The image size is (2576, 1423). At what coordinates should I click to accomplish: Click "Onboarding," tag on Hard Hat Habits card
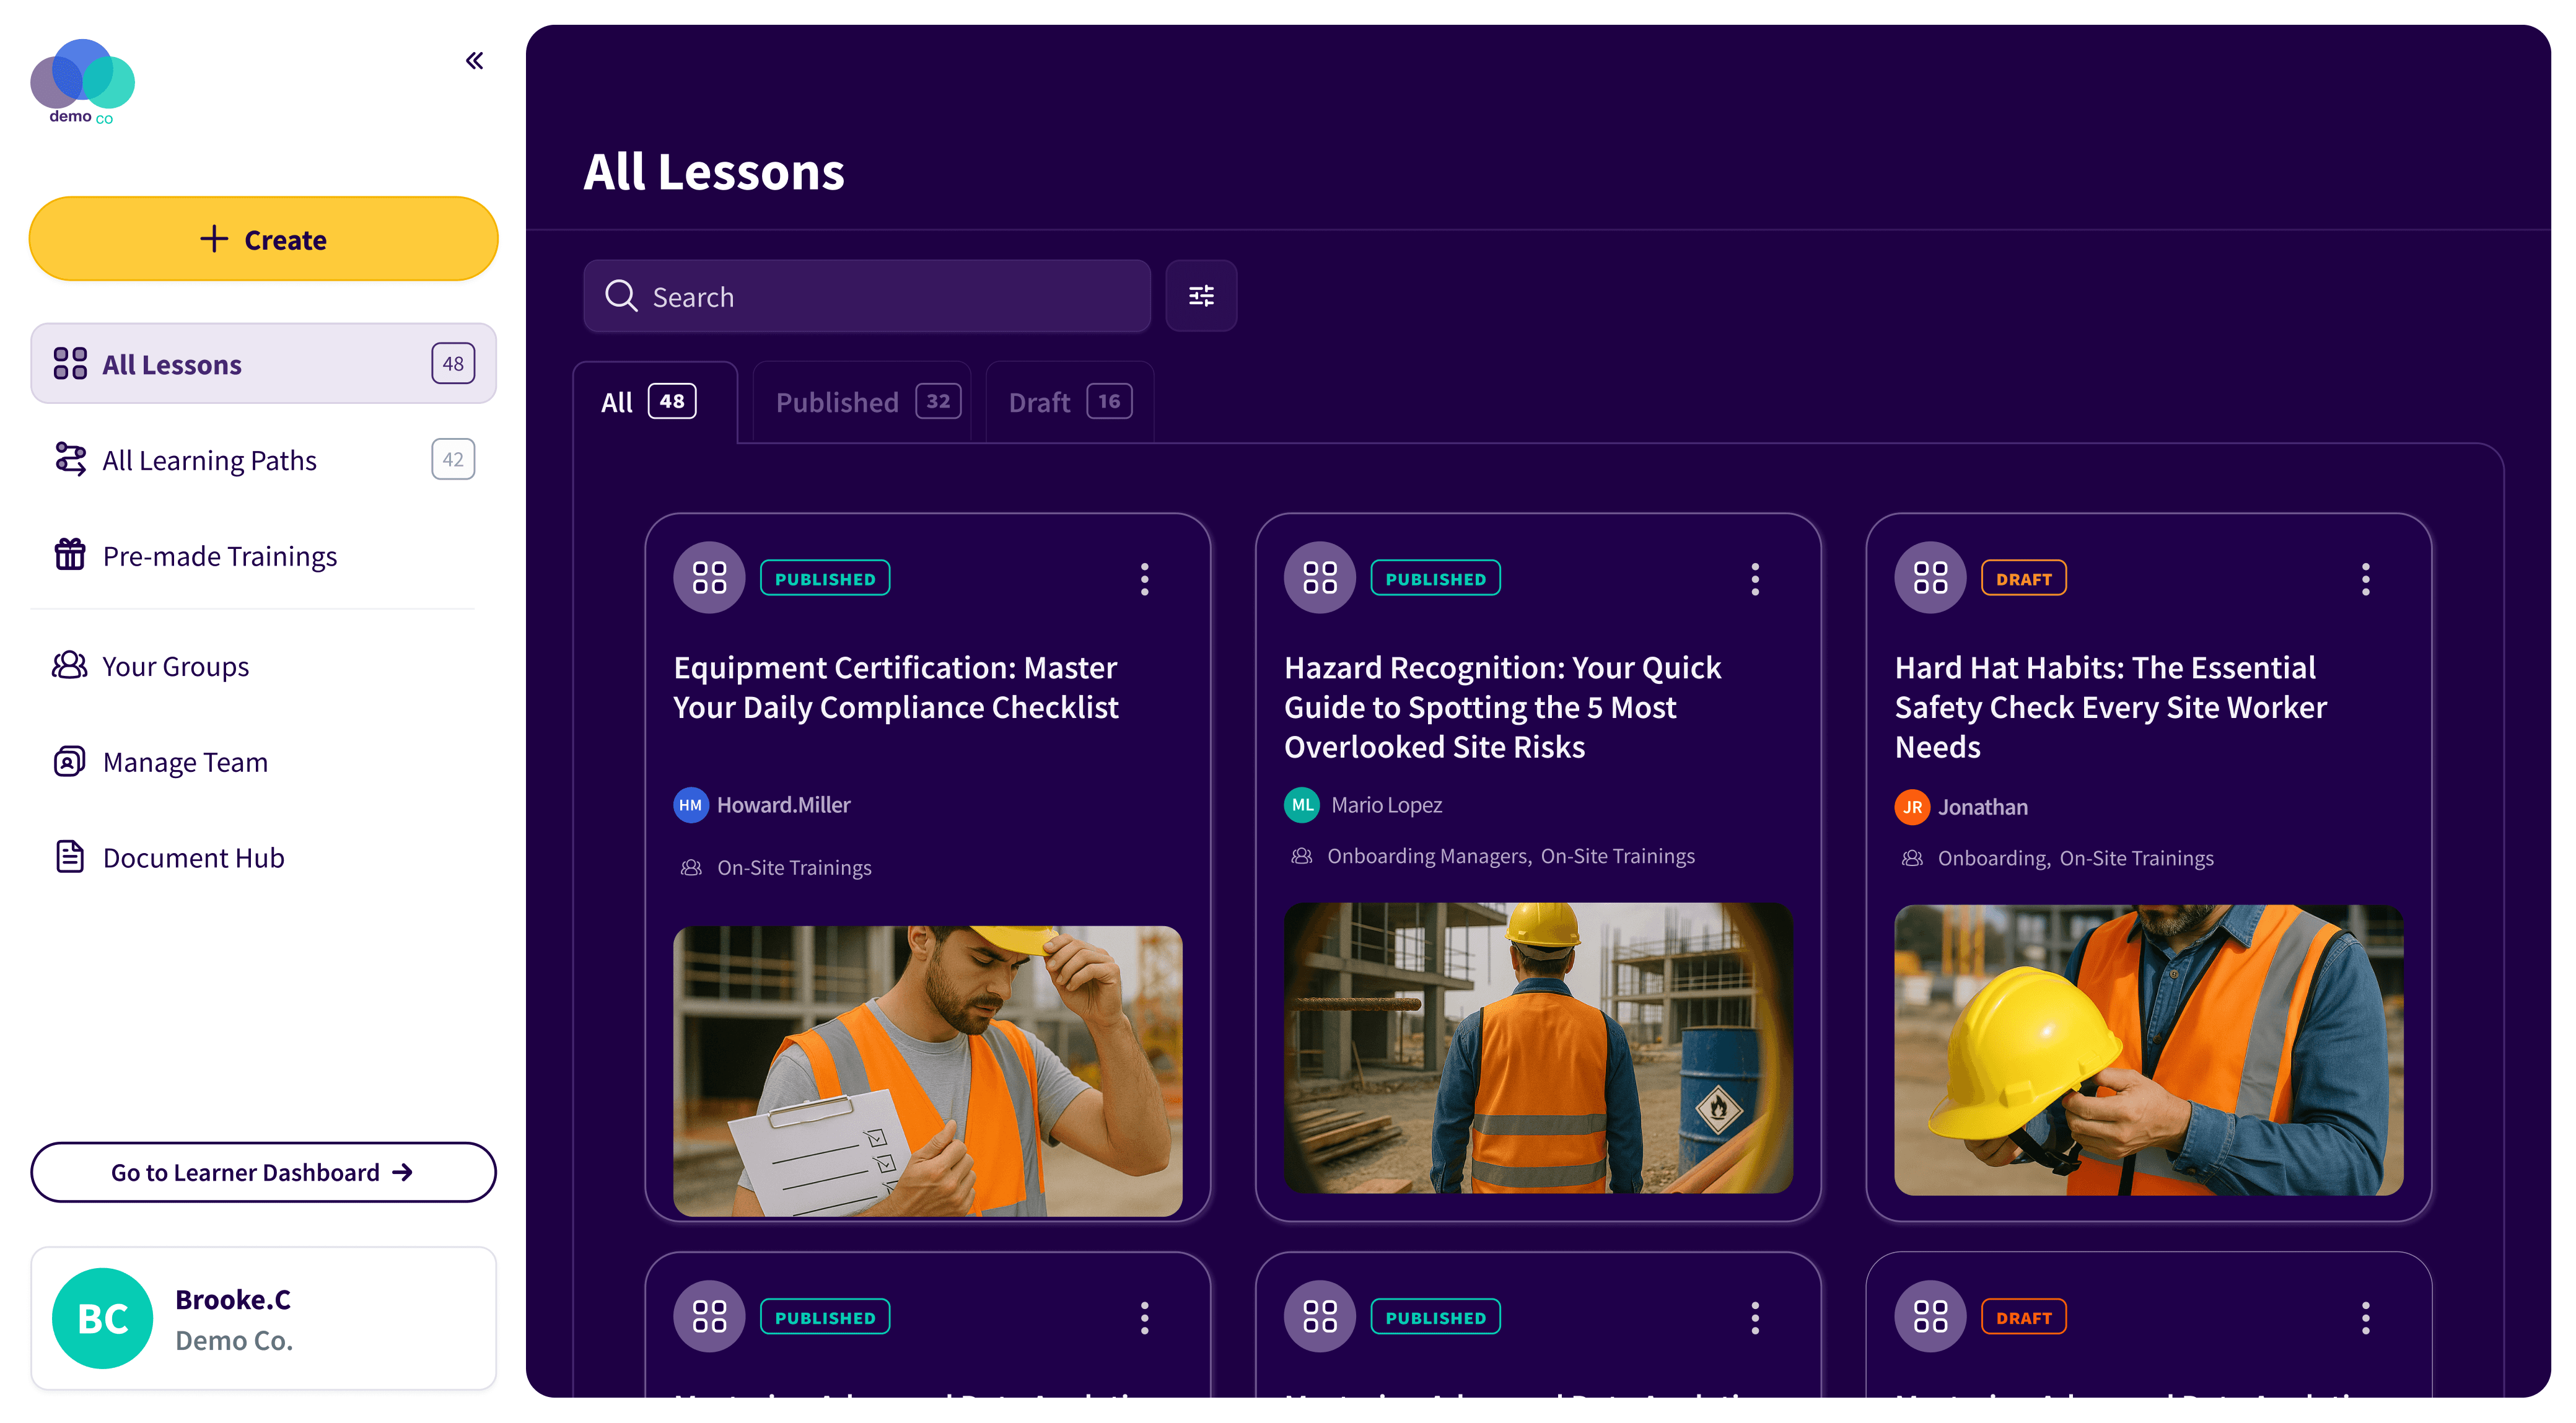[1994, 859]
